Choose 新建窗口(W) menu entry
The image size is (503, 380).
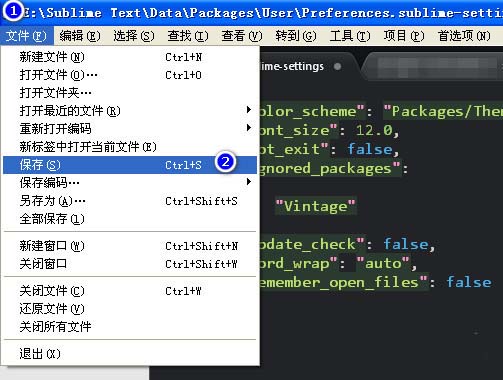[x=130, y=246]
